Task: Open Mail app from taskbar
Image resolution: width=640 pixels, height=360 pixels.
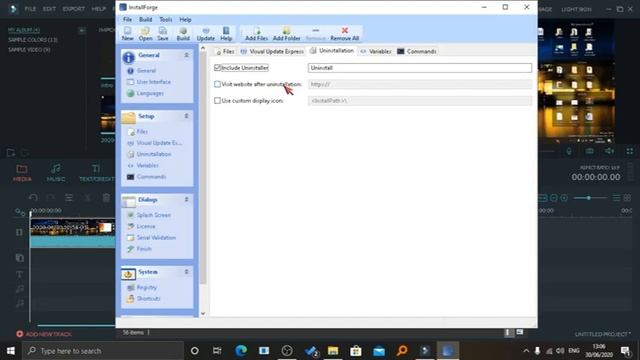Action: point(379,351)
